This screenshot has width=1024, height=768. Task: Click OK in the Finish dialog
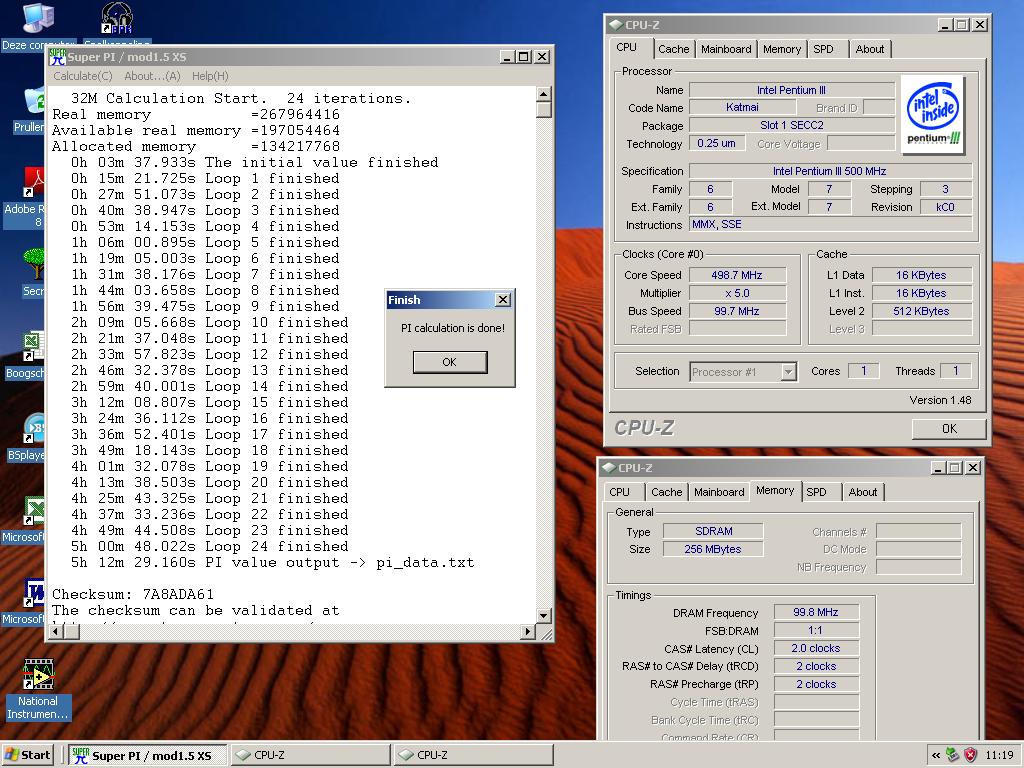pos(450,362)
